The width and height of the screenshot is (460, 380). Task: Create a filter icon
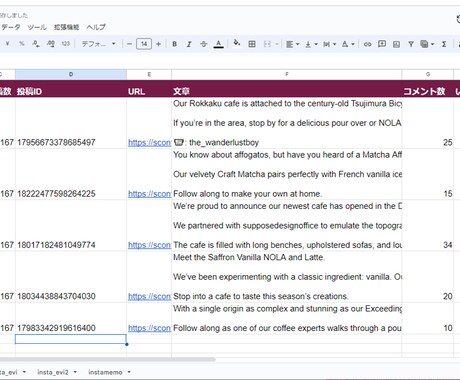[411, 44]
